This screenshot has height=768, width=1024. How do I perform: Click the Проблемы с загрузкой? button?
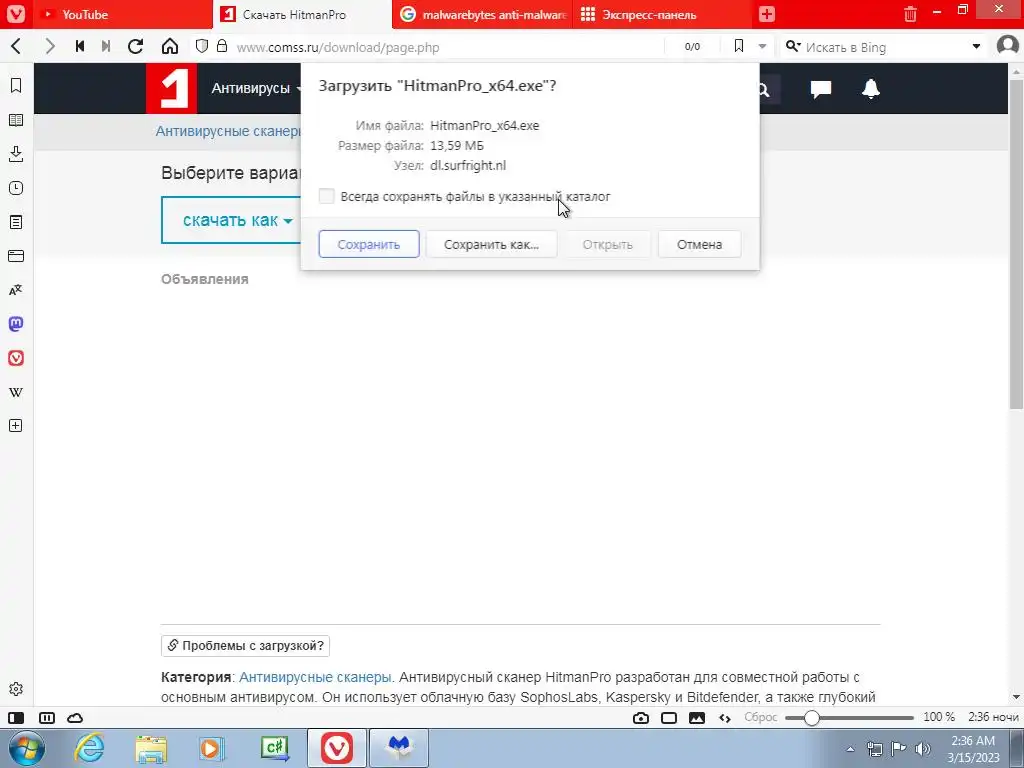246,645
